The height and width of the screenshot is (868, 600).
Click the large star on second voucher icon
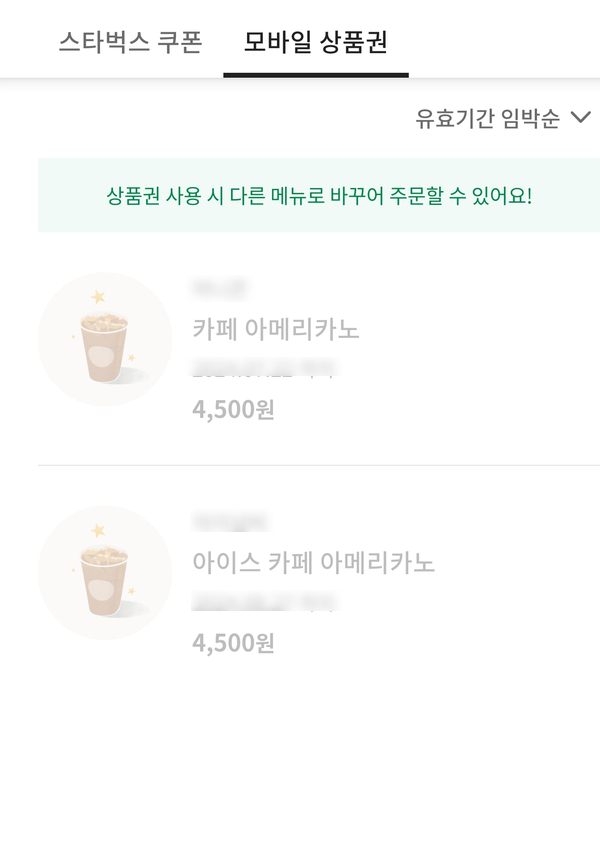[x=98, y=530]
